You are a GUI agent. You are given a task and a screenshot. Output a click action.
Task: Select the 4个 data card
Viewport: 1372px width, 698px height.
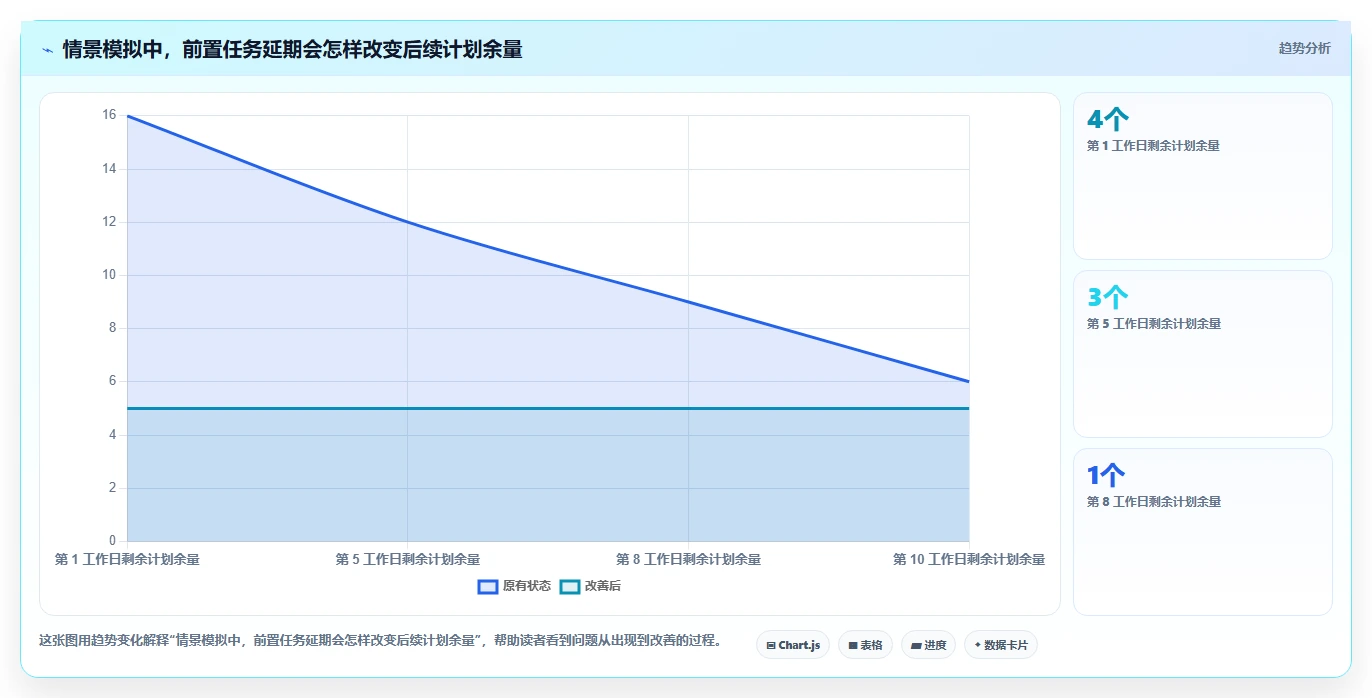(1202, 176)
